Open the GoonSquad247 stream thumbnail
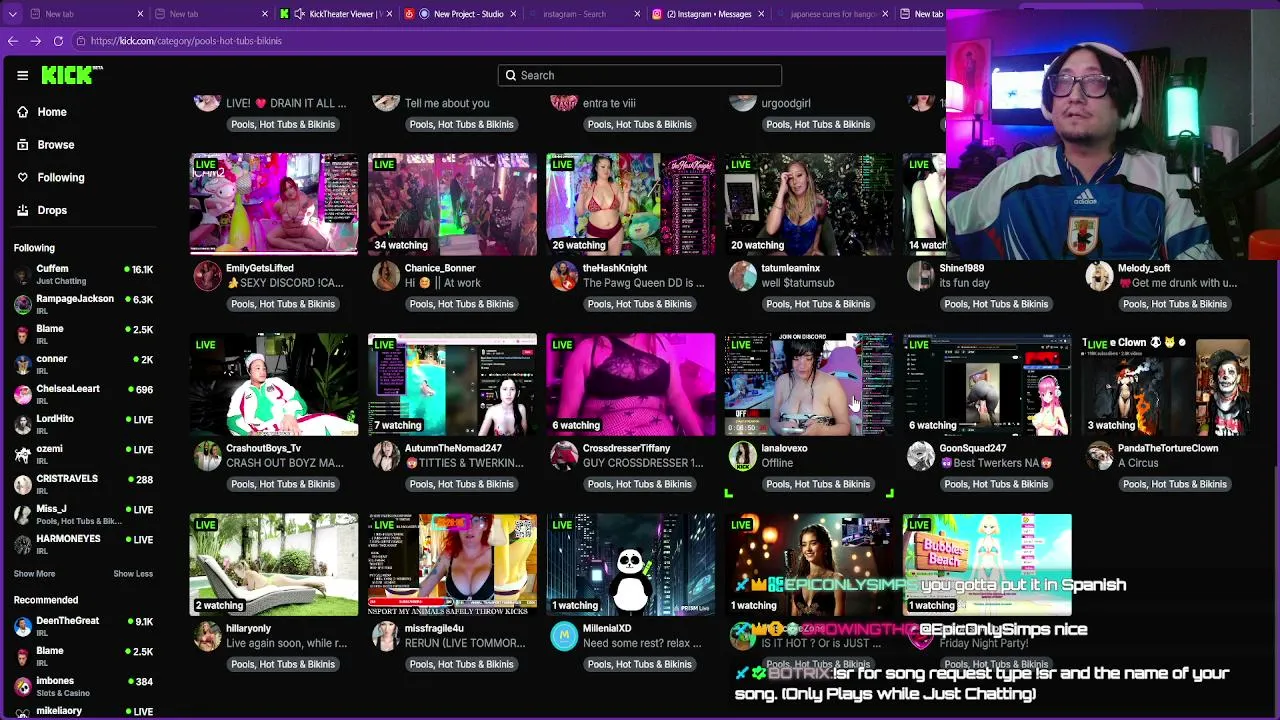Screen dimensions: 1280x720 click(x=987, y=384)
